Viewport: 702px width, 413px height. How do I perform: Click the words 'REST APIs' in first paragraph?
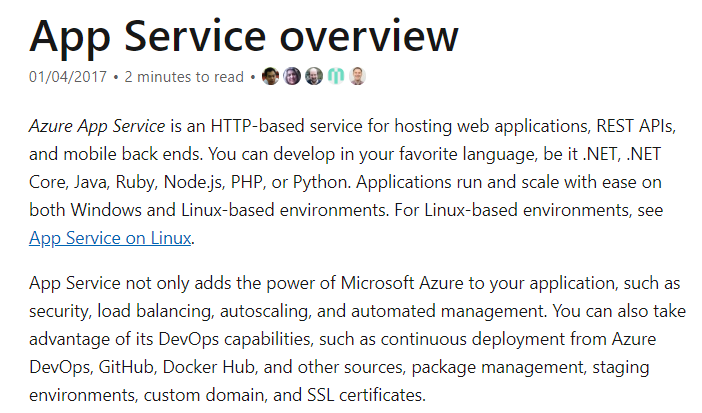click(x=635, y=126)
